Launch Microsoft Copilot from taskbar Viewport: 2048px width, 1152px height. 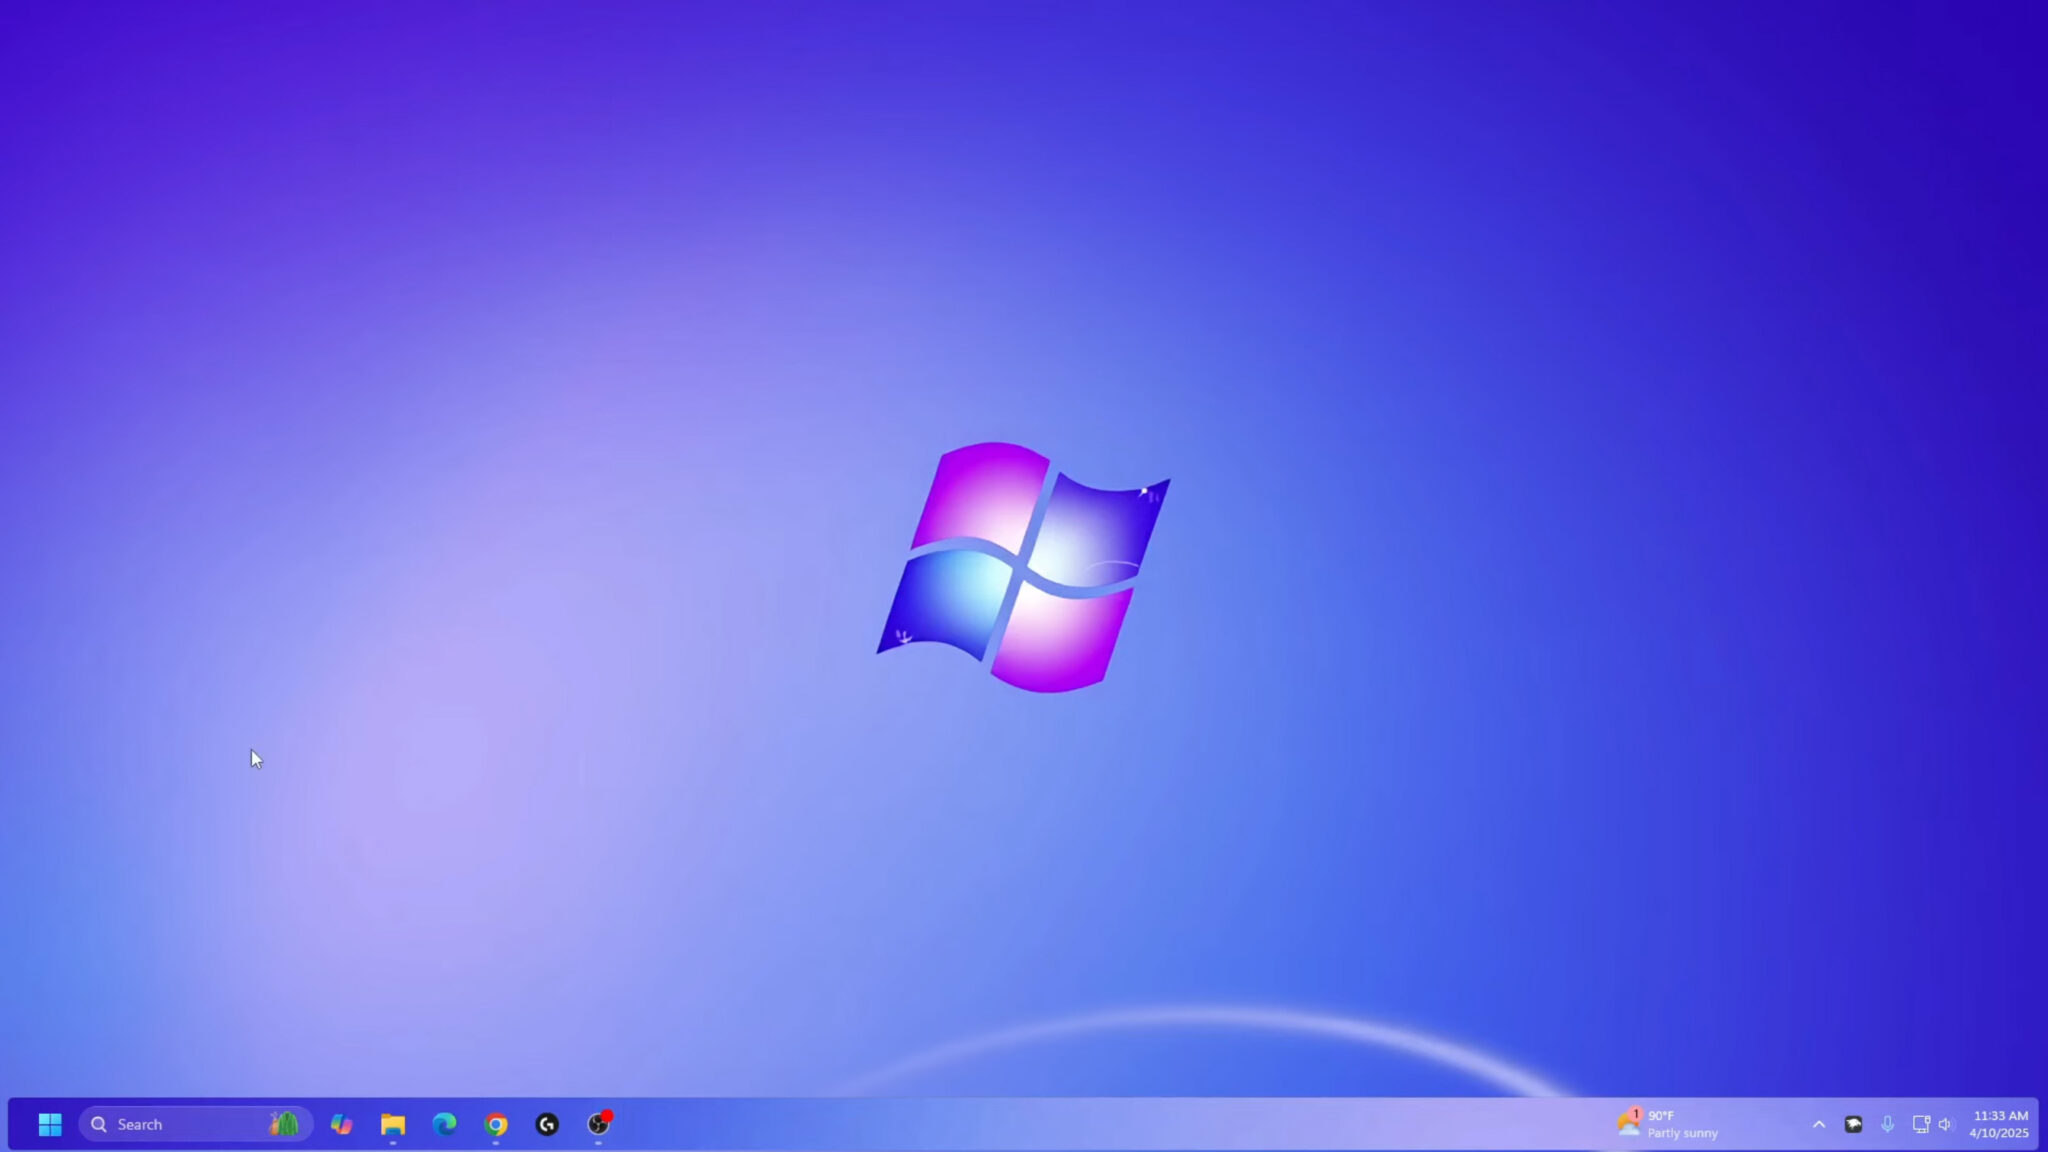(342, 1124)
